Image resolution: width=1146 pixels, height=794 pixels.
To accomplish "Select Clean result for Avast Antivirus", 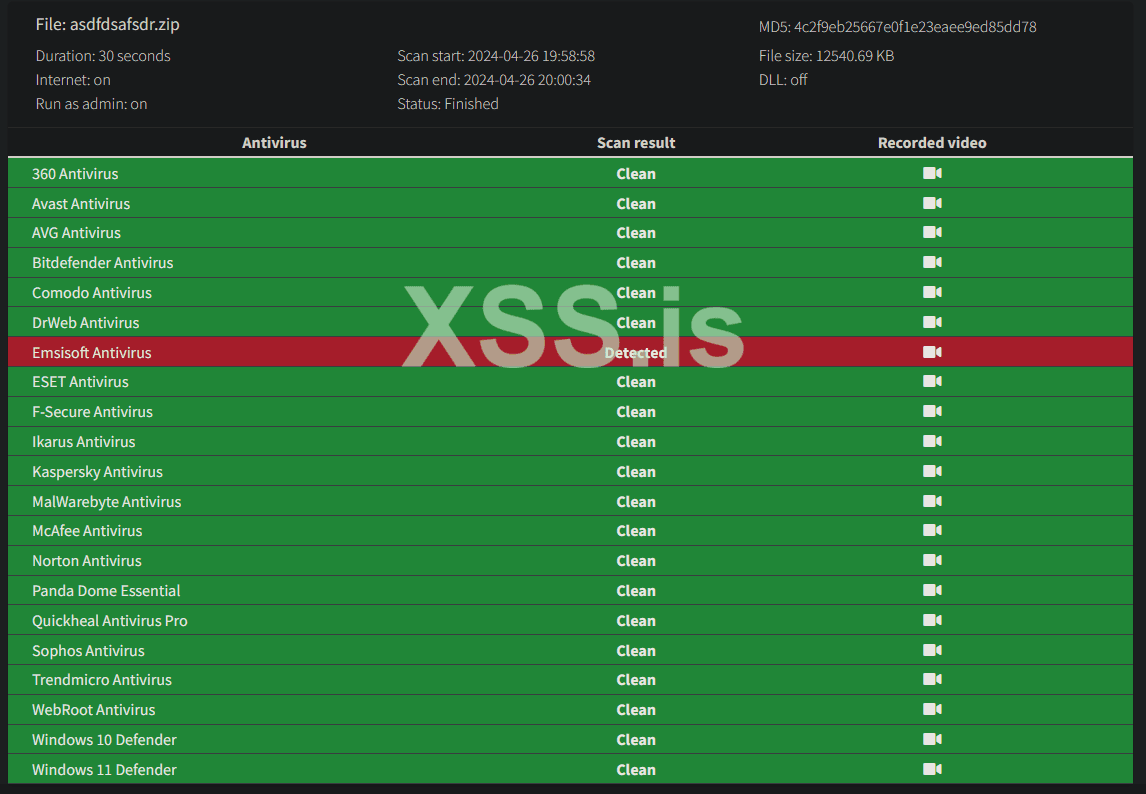I will (x=636, y=203).
